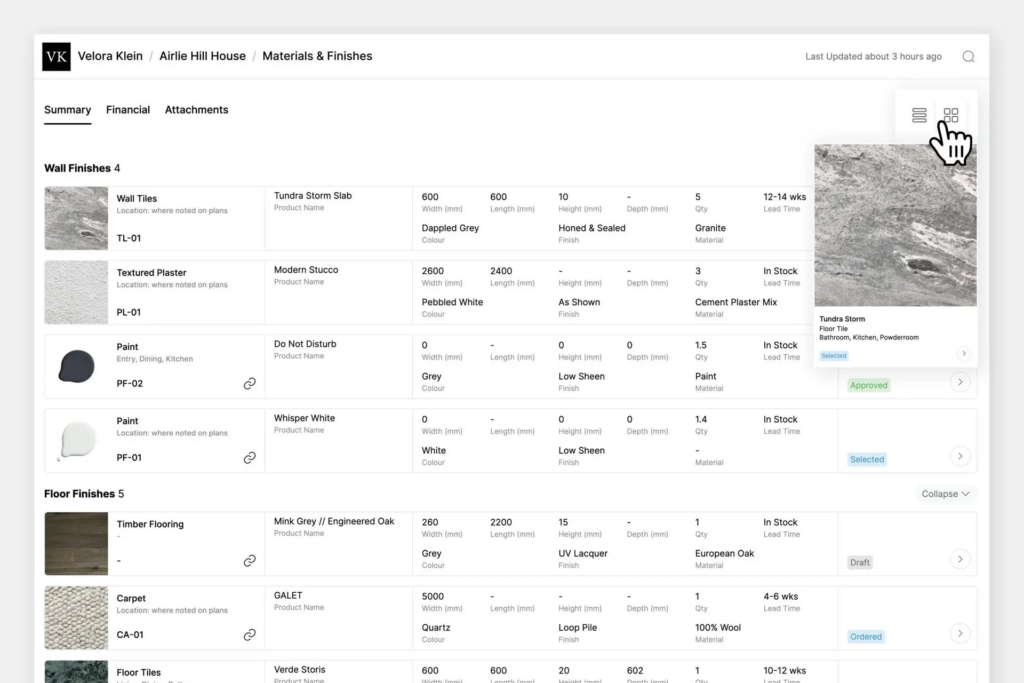Open link icon on PF-02 paint row
The width and height of the screenshot is (1024, 683).
(x=249, y=383)
